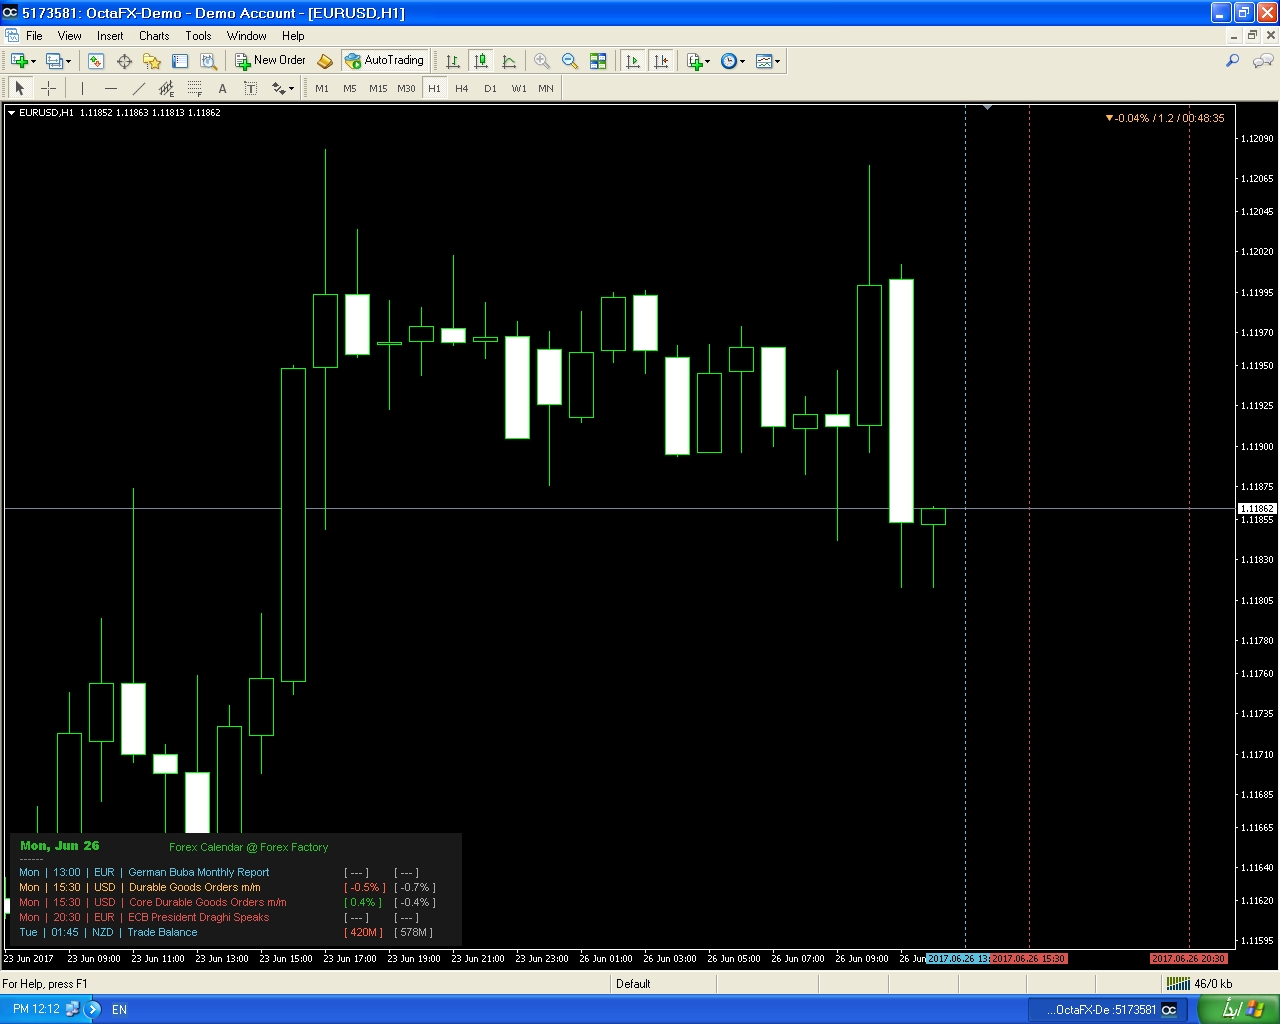Switch timeframe to H4
Screen dimensions: 1280x1024
[x=462, y=88]
